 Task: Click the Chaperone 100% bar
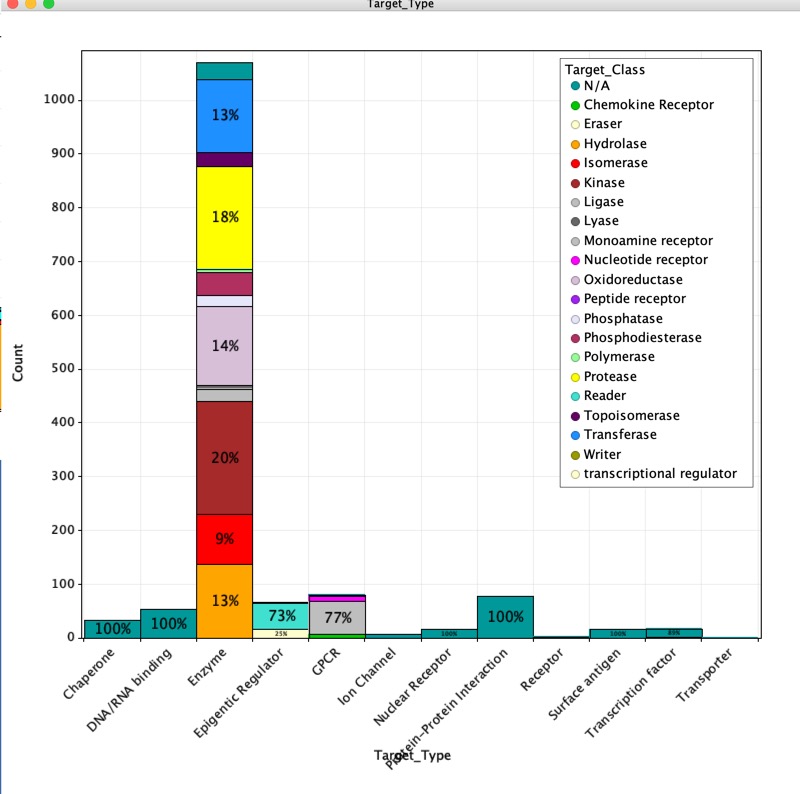(112, 629)
